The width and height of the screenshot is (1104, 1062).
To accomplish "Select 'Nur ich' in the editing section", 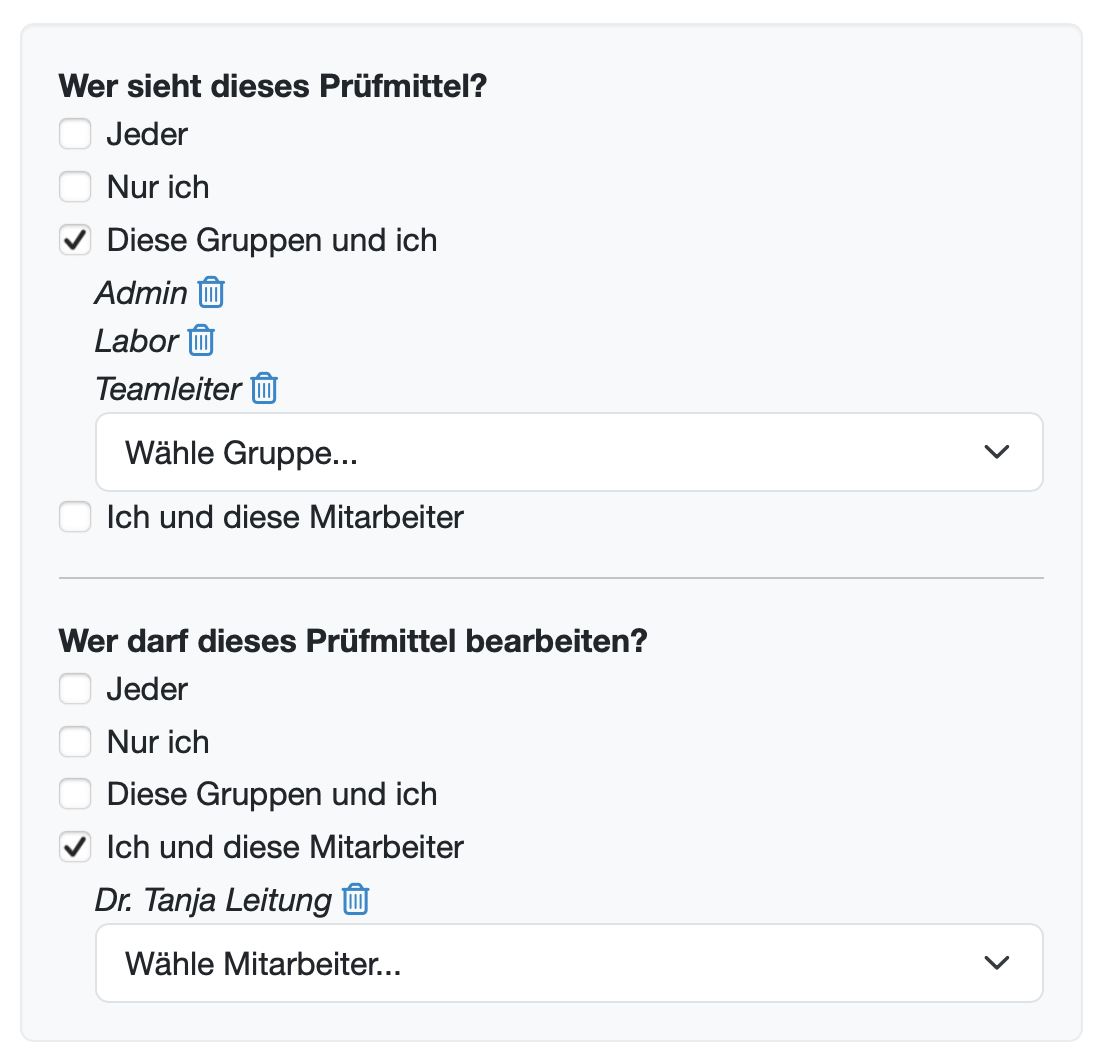I will click(x=75, y=741).
